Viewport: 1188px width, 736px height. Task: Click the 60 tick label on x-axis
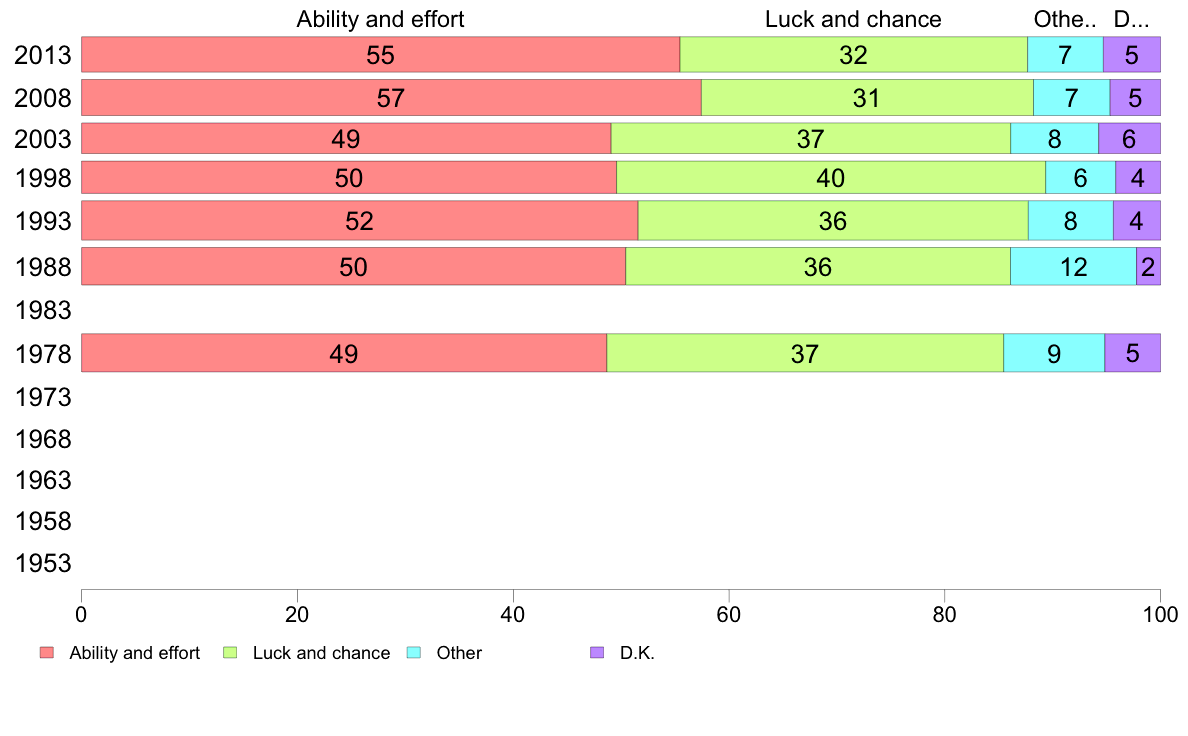pos(728,614)
